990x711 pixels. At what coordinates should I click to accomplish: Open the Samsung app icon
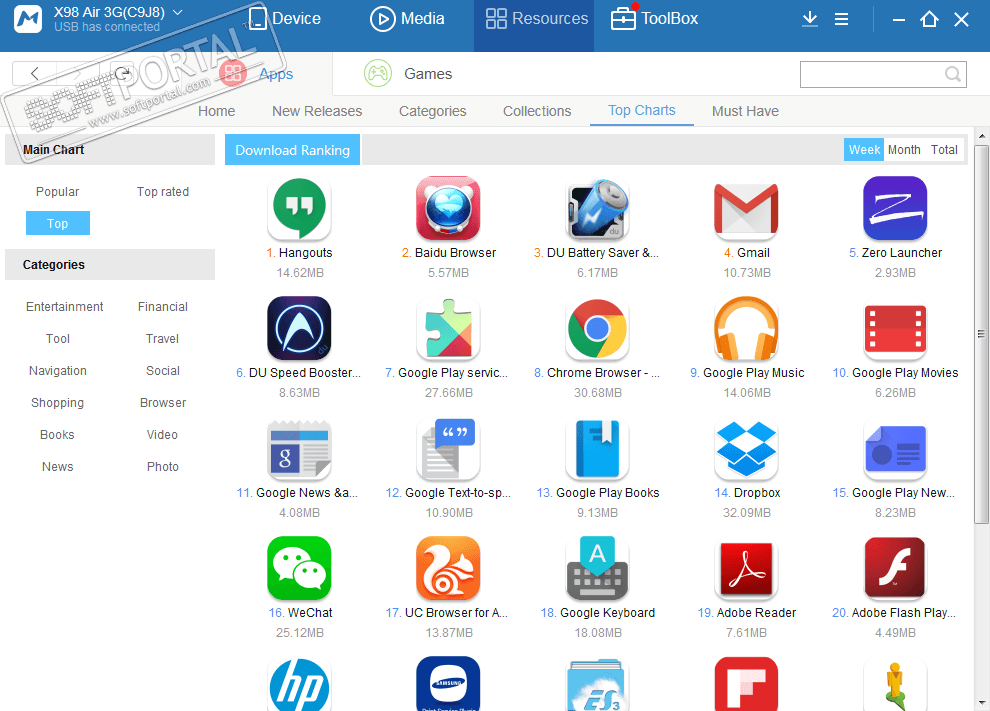coord(448,684)
